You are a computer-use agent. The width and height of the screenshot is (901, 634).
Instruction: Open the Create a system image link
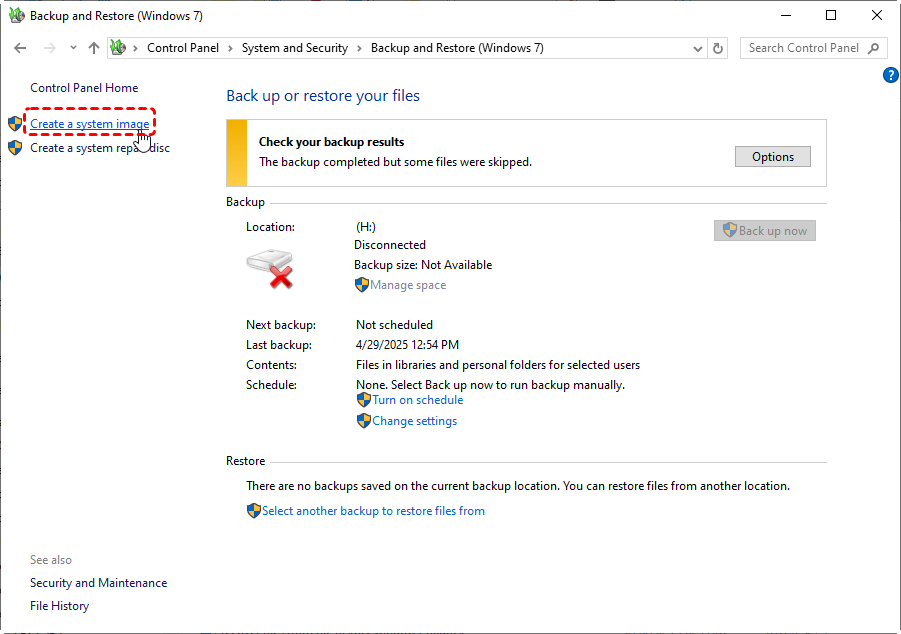(90, 124)
